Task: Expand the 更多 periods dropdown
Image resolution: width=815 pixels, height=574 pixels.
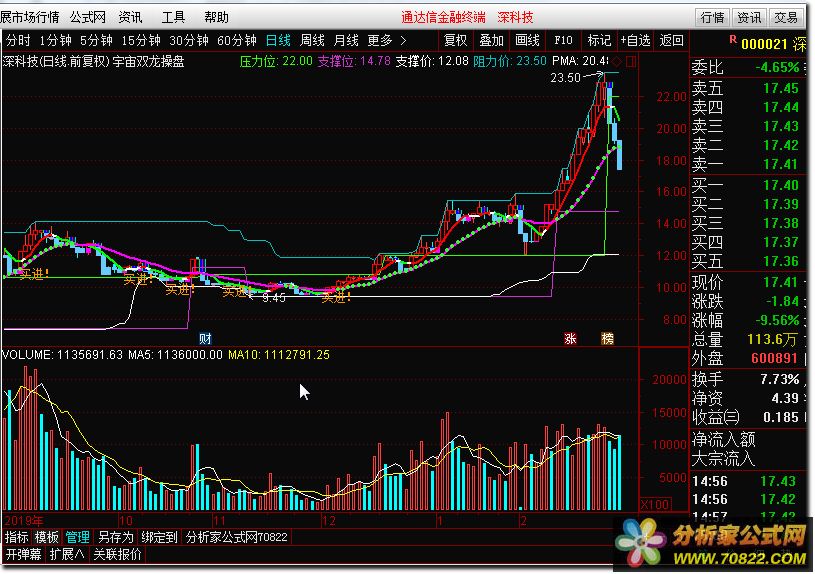Action: (386, 40)
